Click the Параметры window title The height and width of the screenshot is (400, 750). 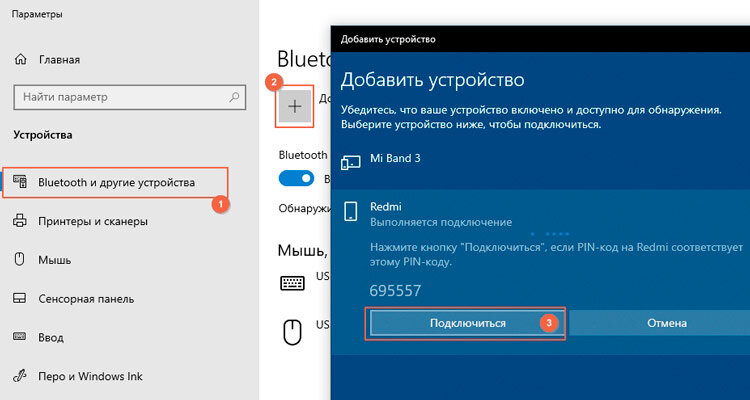(x=37, y=15)
